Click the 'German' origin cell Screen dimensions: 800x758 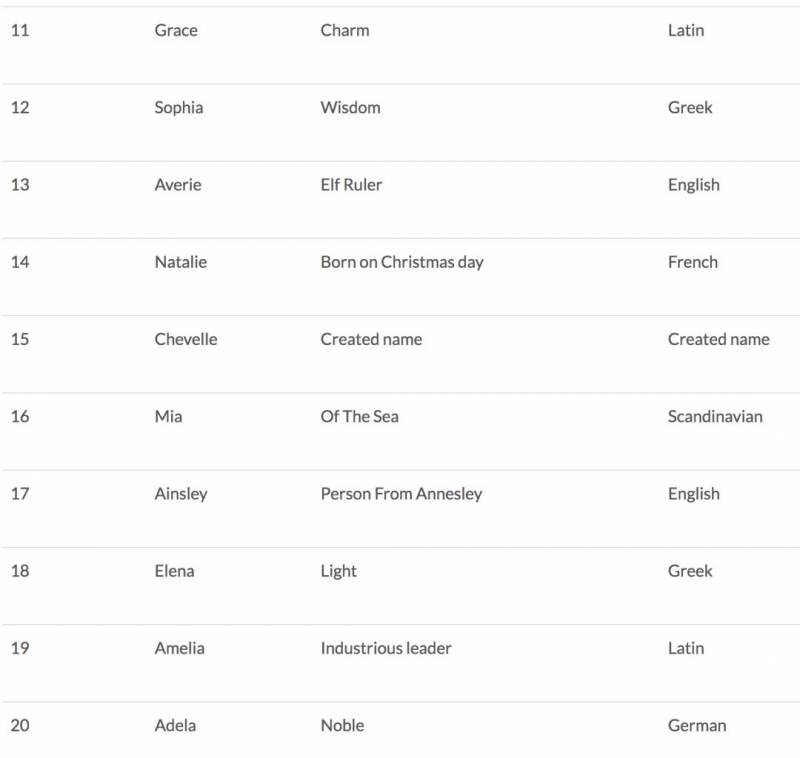tap(696, 725)
